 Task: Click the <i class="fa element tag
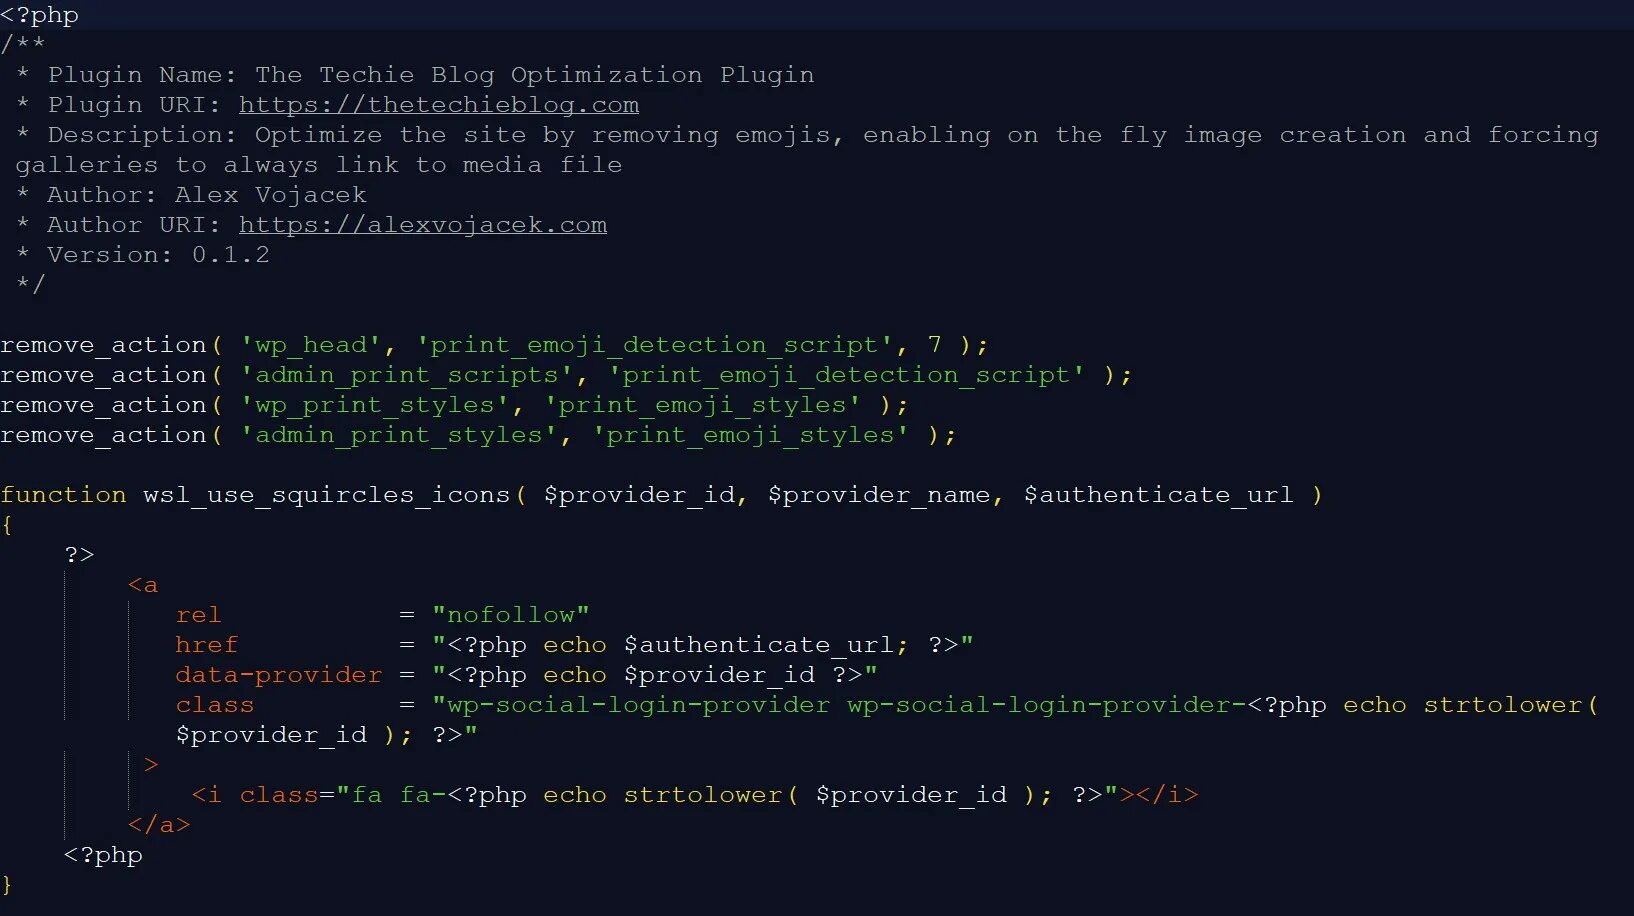(287, 795)
